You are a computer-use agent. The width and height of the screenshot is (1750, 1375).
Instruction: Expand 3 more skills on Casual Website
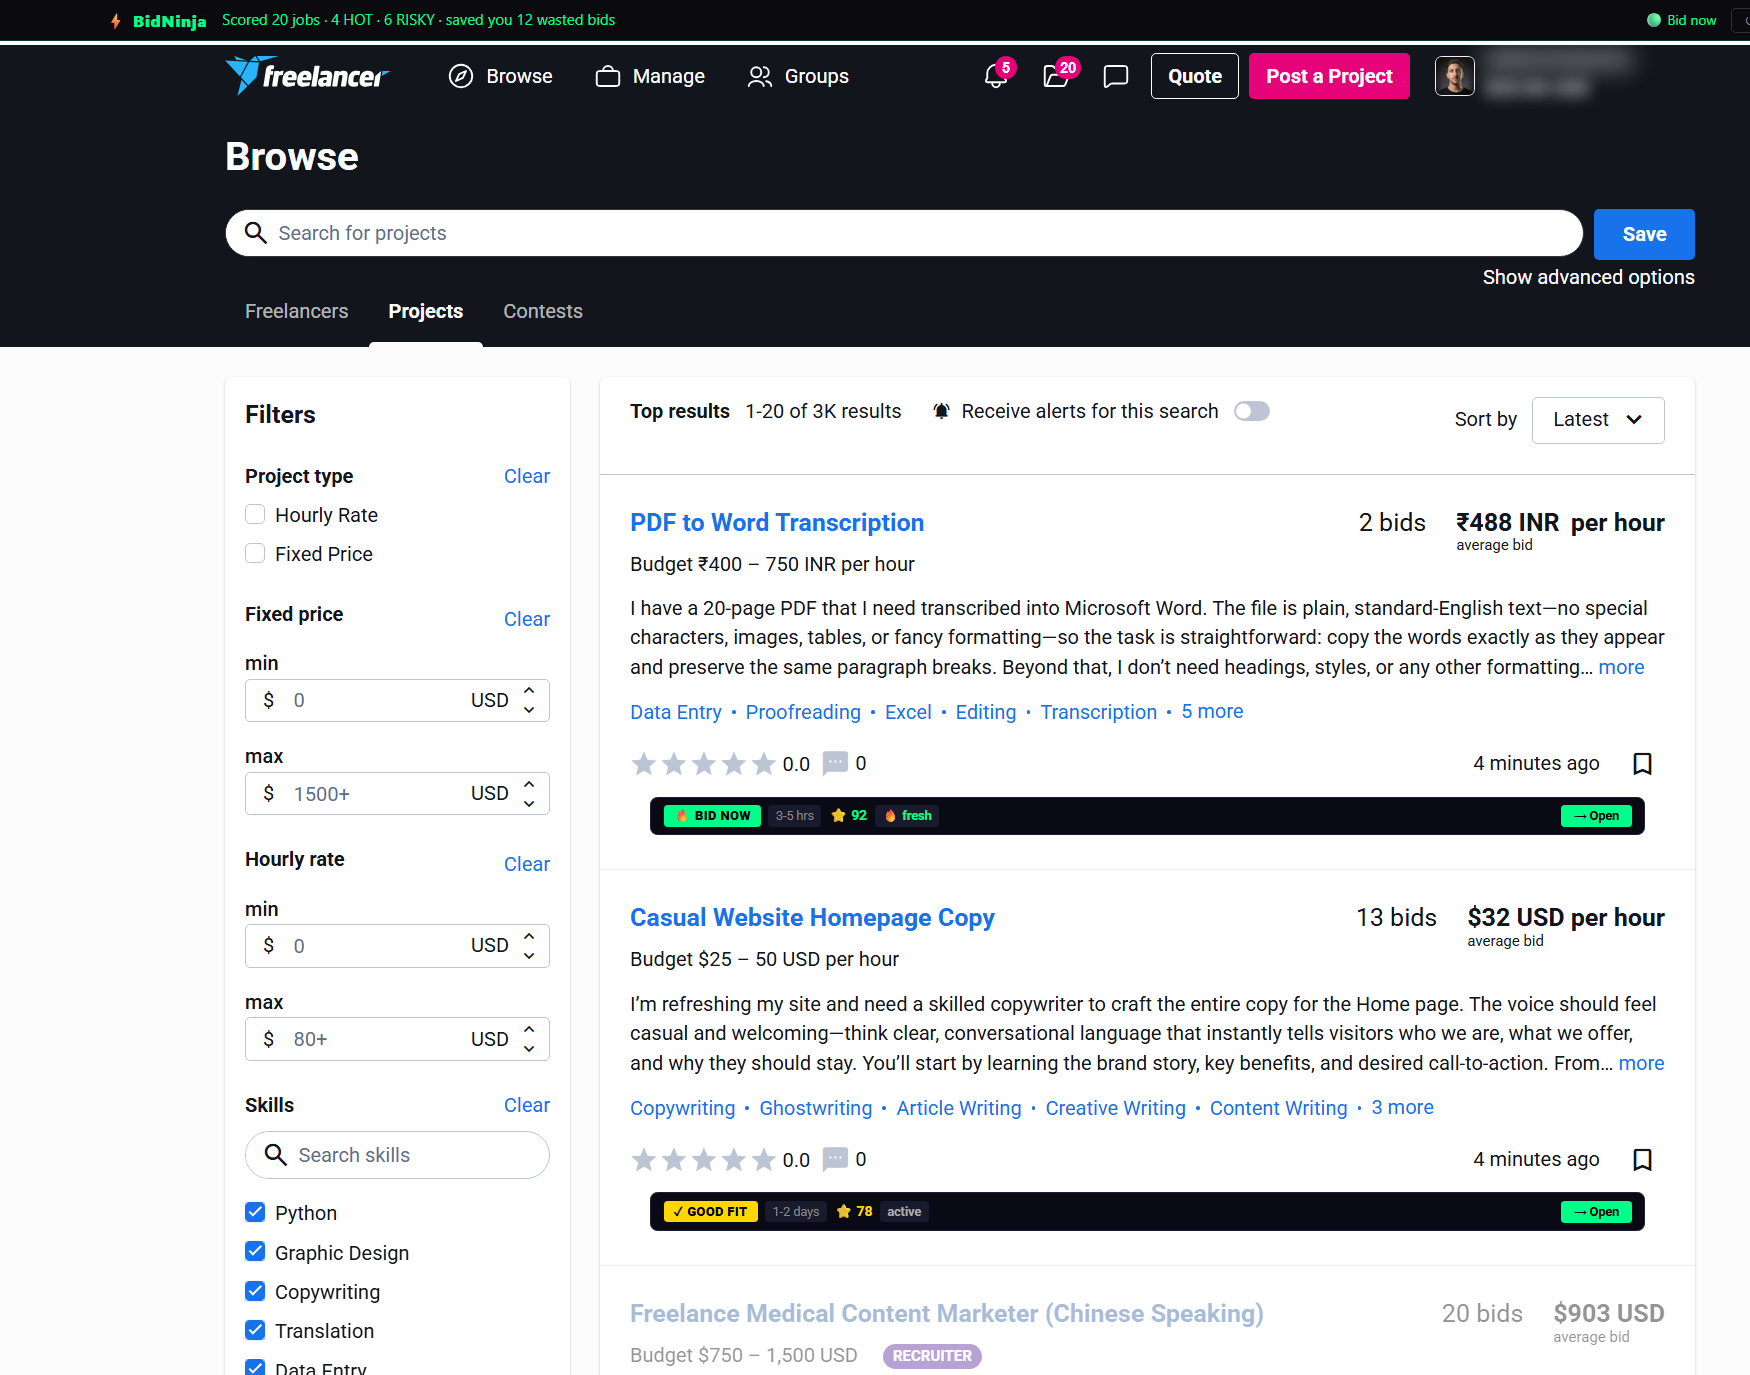point(1402,1107)
